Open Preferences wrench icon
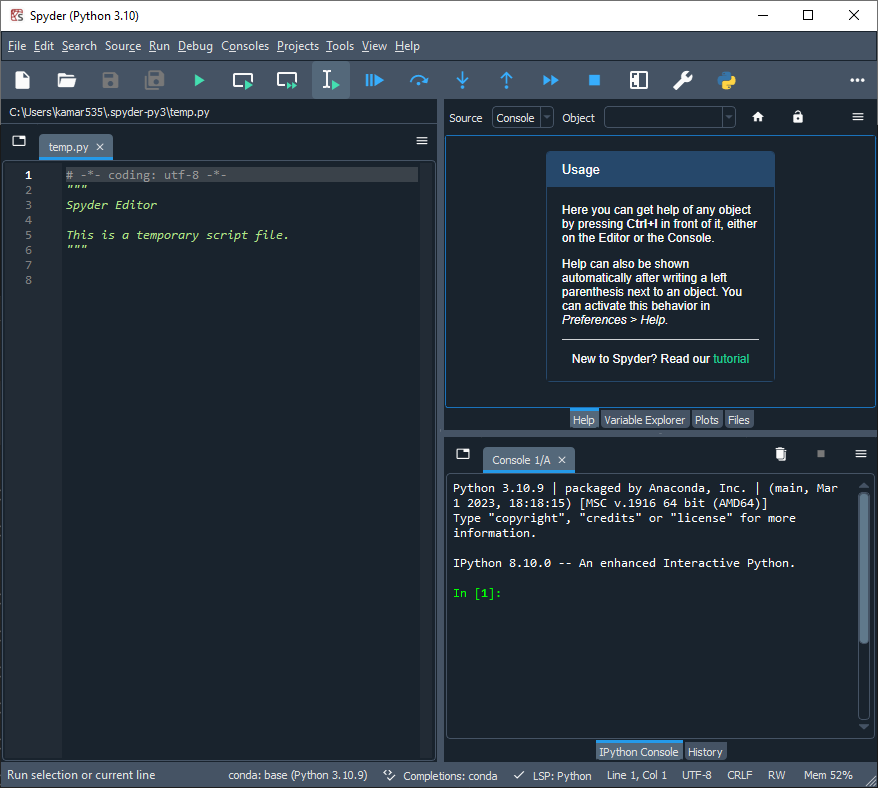This screenshot has width=878, height=788. point(683,80)
